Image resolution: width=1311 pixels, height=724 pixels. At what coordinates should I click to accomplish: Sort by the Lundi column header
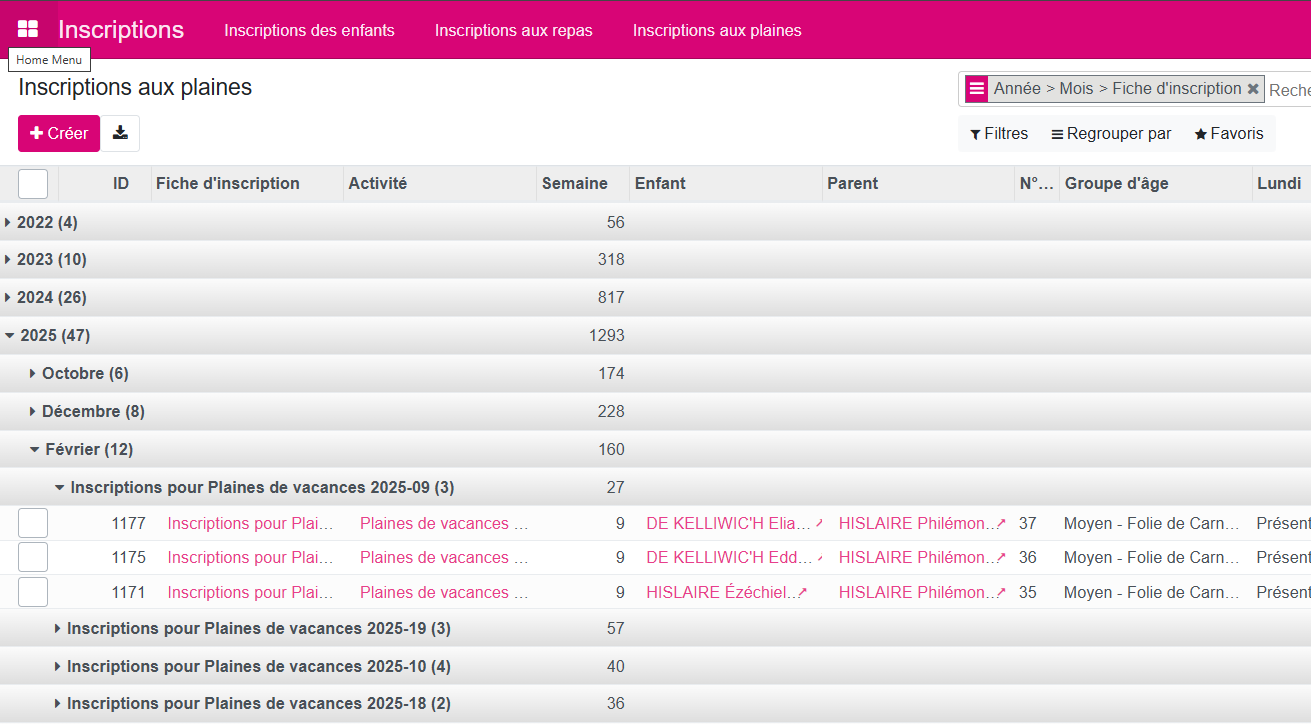1279,184
